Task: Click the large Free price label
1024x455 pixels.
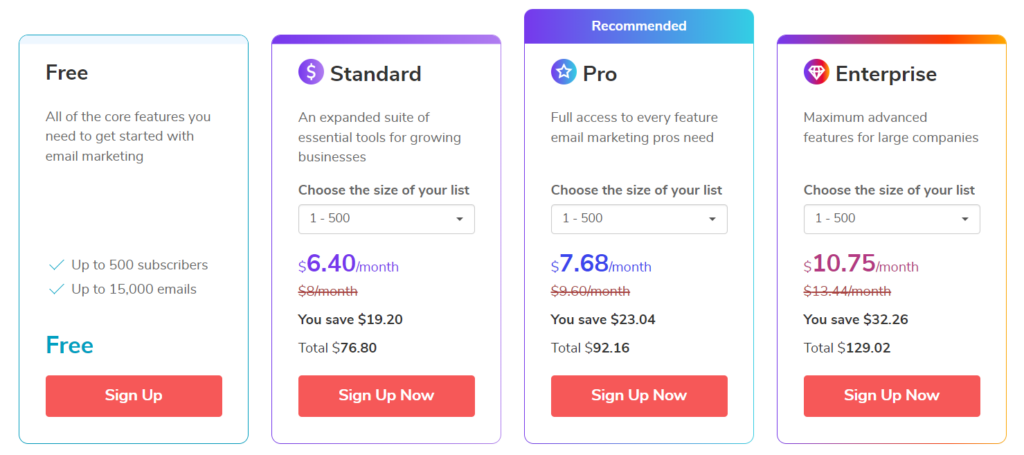Action: click(69, 345)
